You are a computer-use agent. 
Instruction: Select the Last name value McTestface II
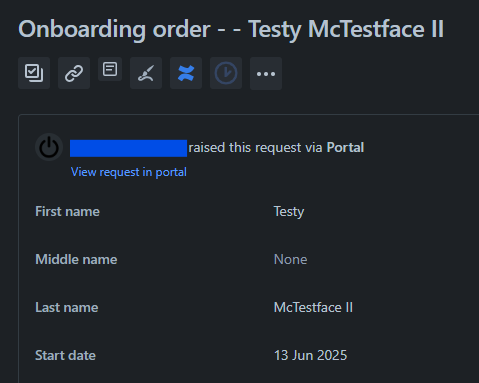click(x=313, y=307)
